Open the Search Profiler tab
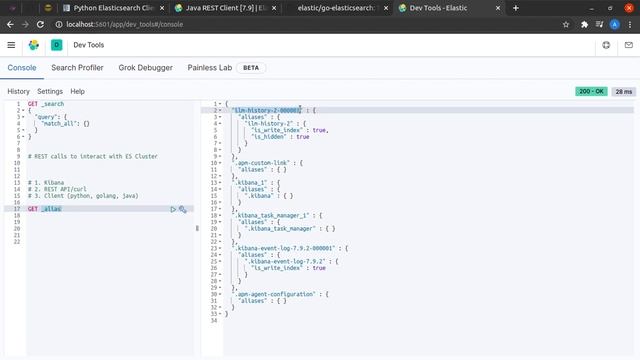 pos(77,68)
